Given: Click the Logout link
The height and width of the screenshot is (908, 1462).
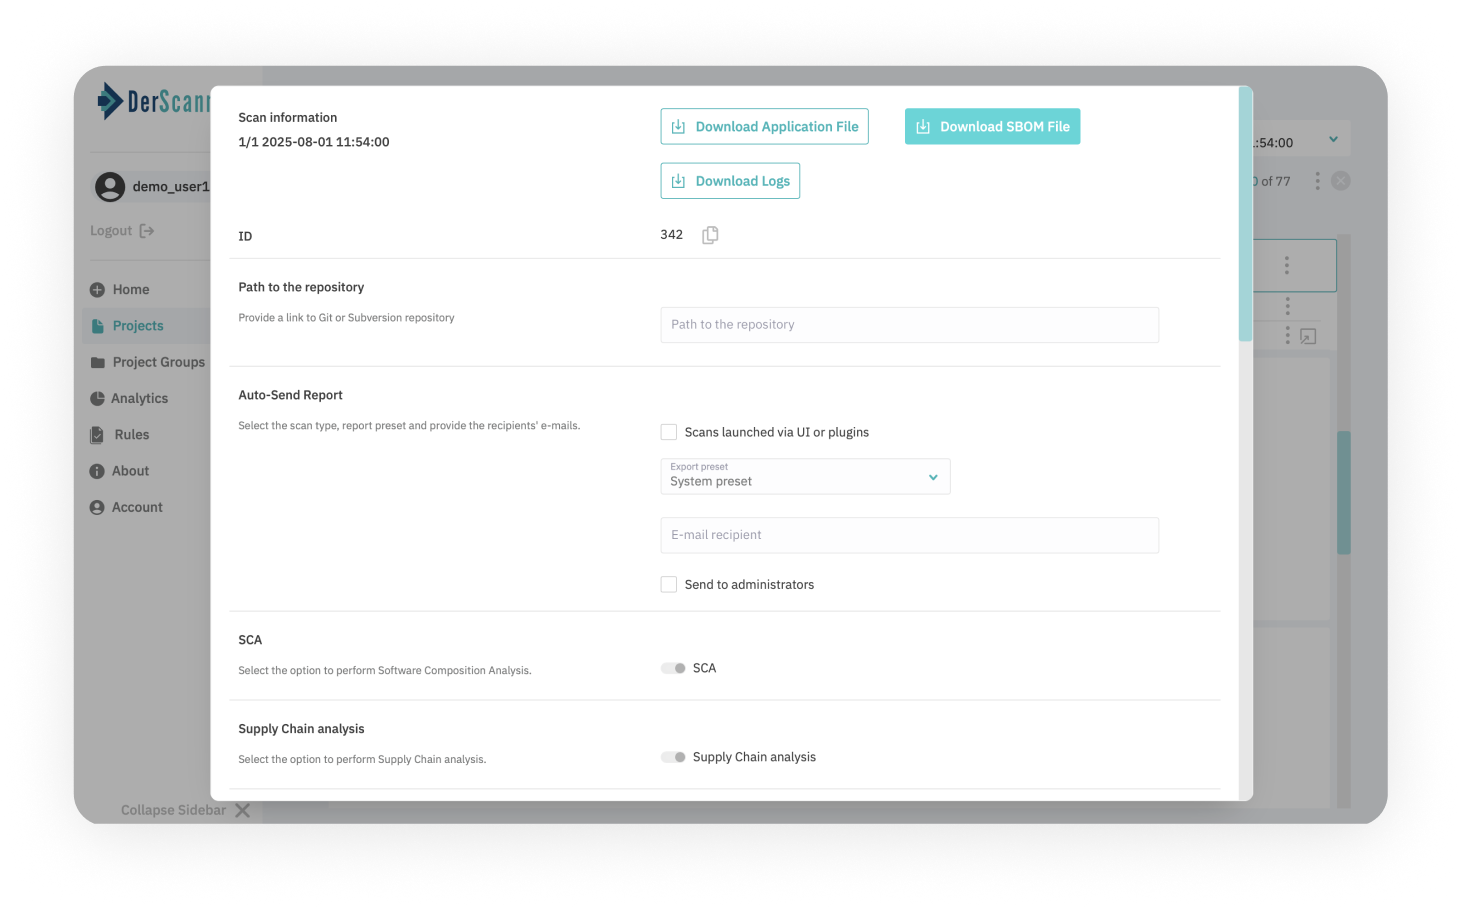Looking at the screenshot, I should tap(122, 231).
